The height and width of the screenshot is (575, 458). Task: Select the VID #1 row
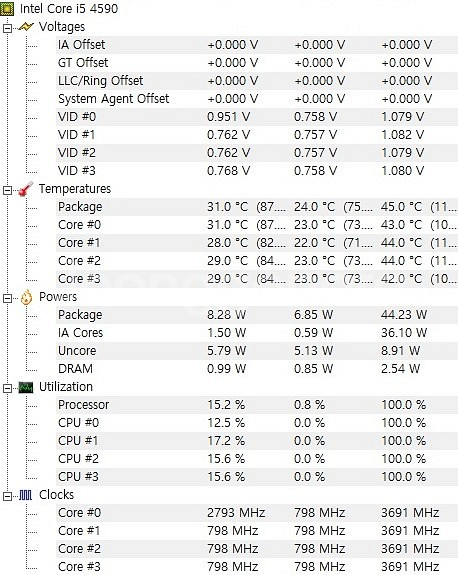tap(257, 135)
